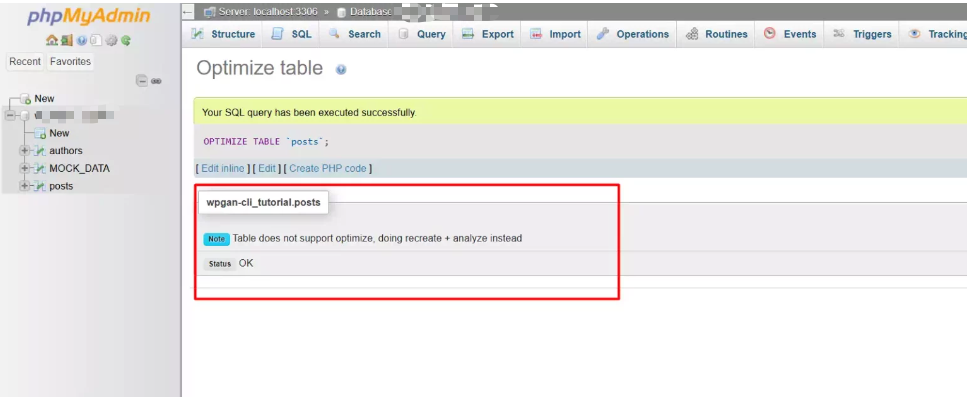Open help icon beside Optimize table heading

[x=341, y=70]
